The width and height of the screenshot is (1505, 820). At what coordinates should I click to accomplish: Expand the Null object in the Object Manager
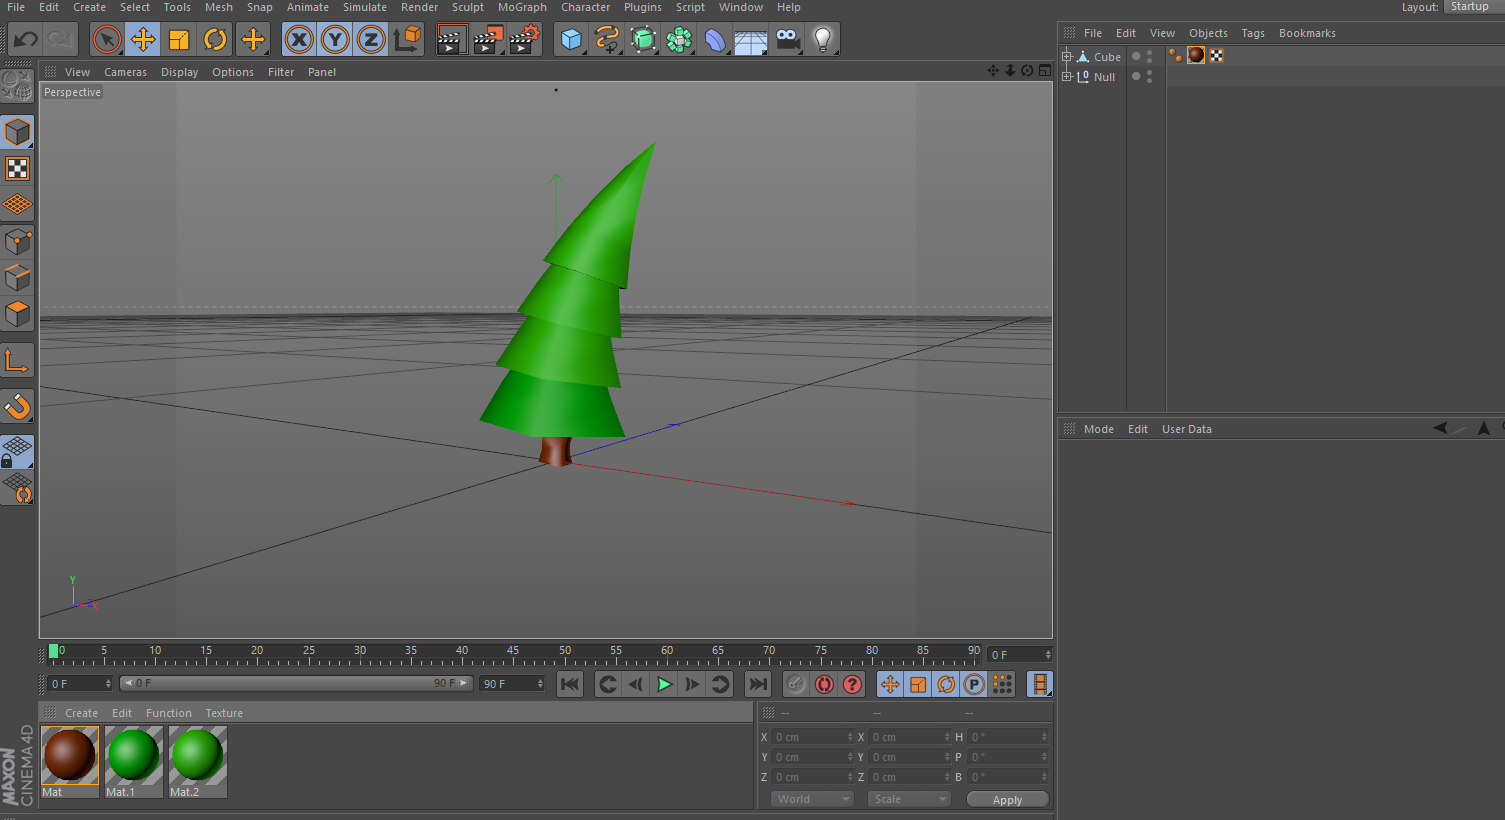[1068, 76]
